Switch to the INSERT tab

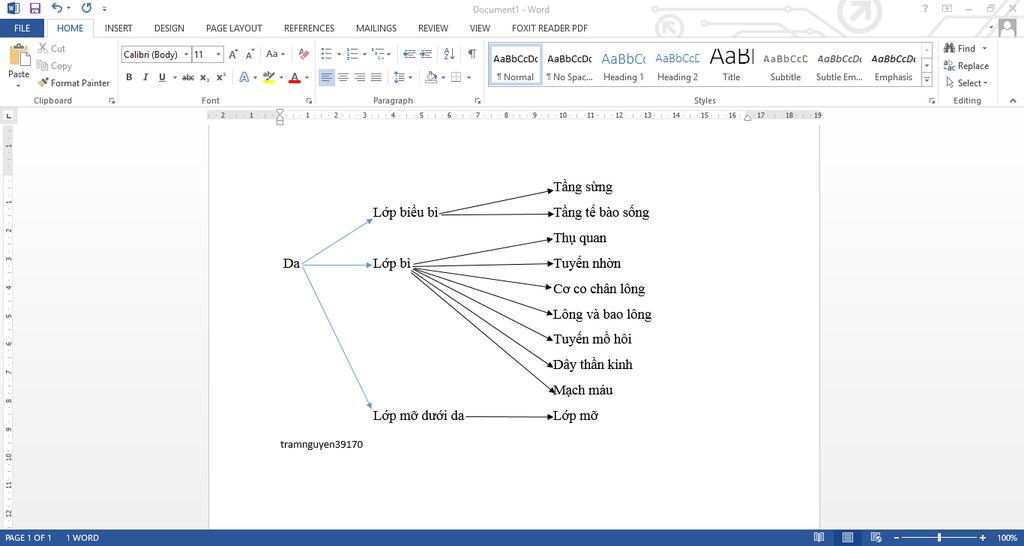tap(118, 28)
